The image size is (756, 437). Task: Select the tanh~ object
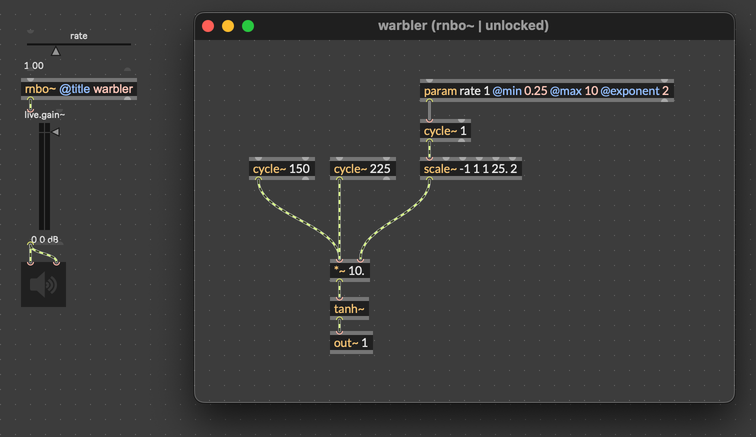(349, 309)
